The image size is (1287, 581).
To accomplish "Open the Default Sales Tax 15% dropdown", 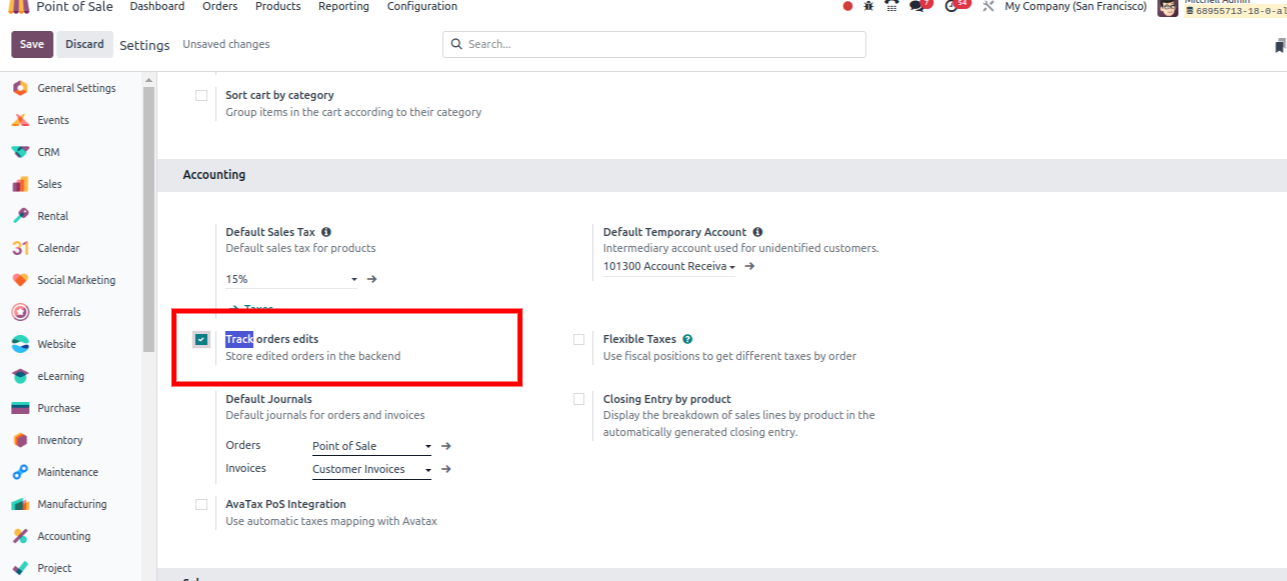I will (291, 280).
